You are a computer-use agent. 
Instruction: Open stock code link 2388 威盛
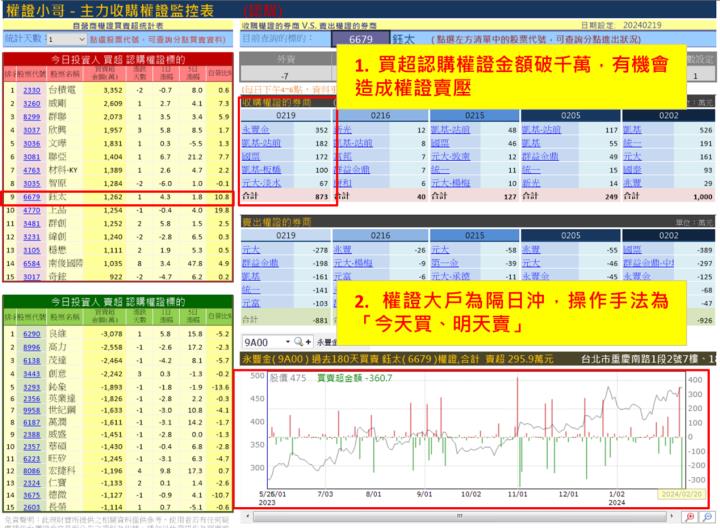click(32, 435)
